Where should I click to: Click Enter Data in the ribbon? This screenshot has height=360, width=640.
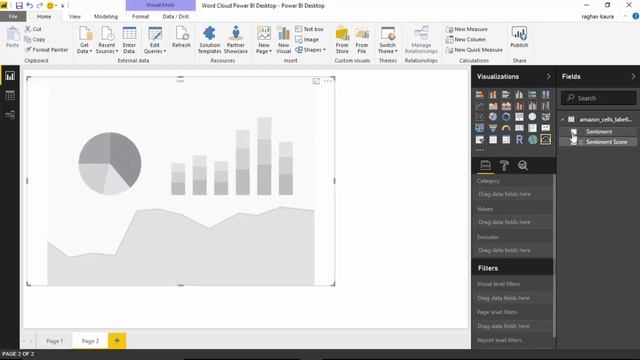point(129,40)
